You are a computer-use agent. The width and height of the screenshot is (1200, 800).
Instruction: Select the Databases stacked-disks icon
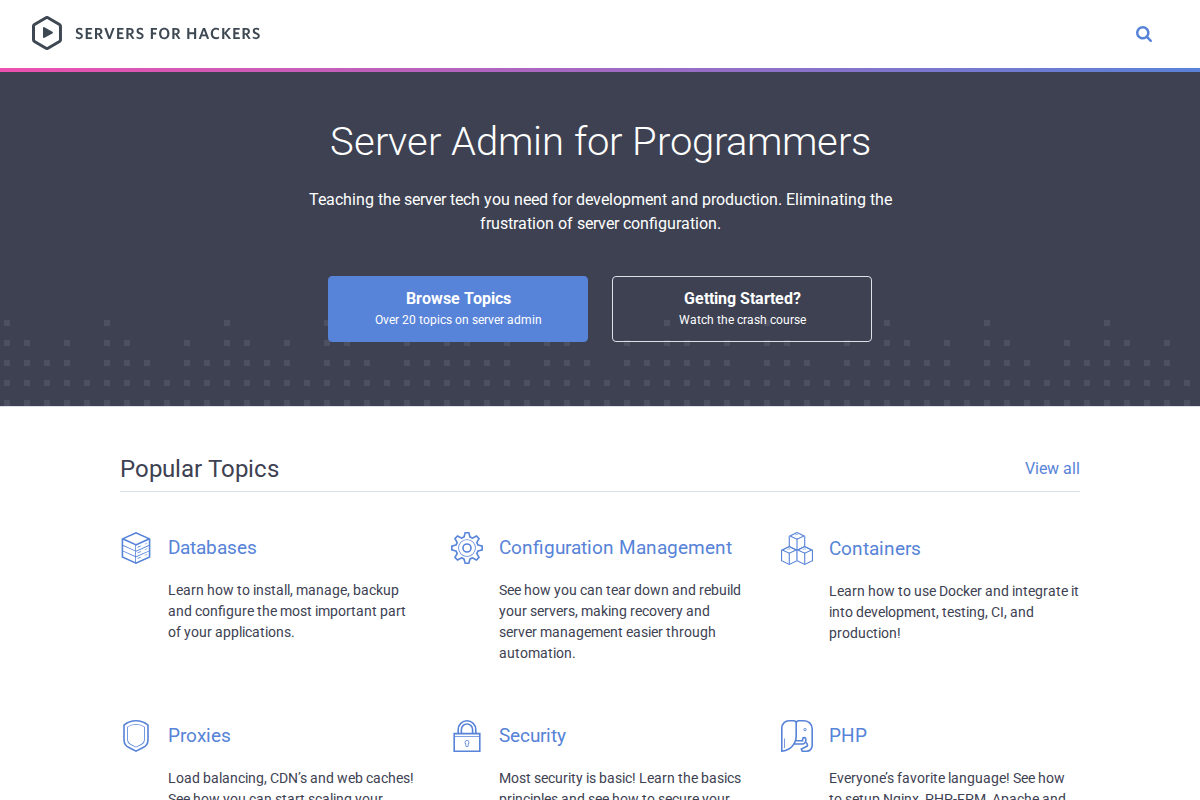tap(135, 547)
